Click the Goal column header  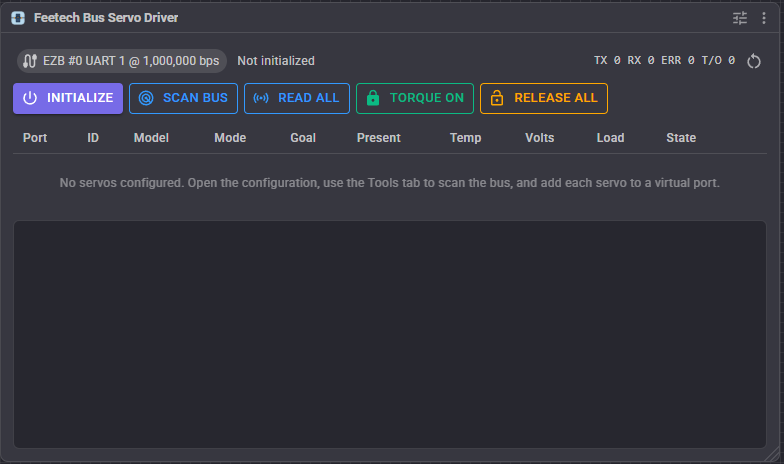303,138
